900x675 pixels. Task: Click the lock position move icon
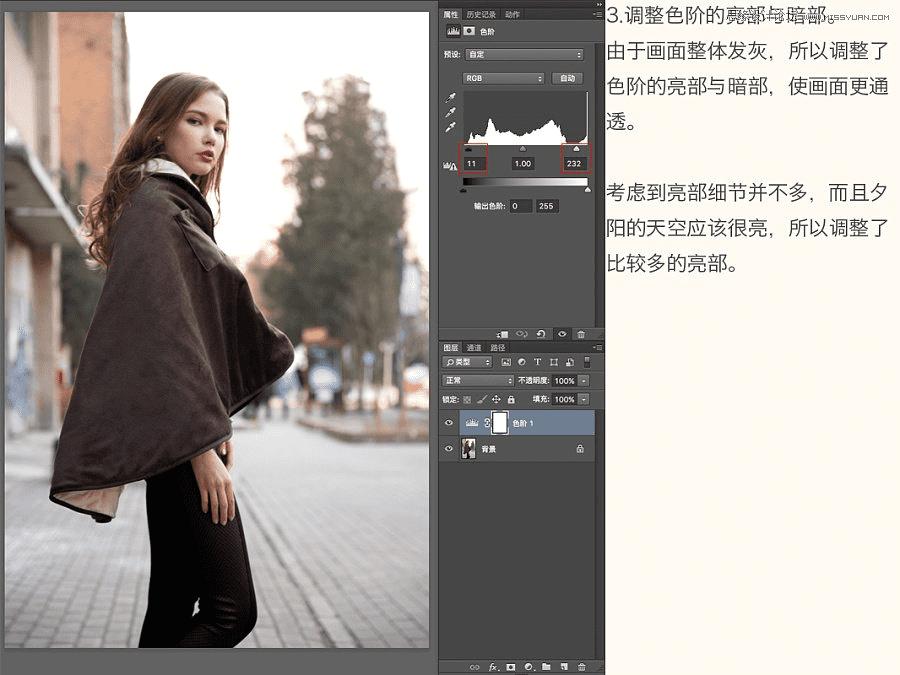click(496, 399)
